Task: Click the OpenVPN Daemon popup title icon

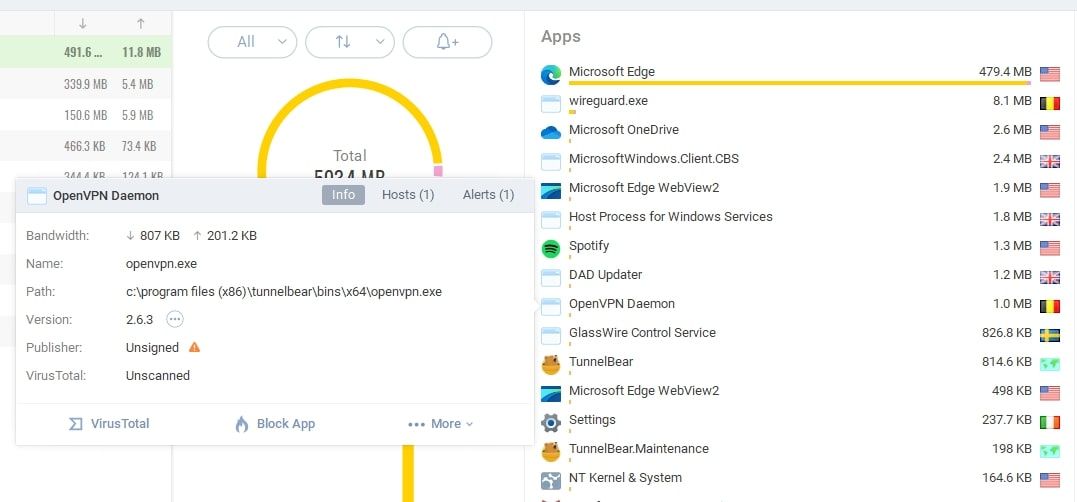Action: (x=36, y=196)
